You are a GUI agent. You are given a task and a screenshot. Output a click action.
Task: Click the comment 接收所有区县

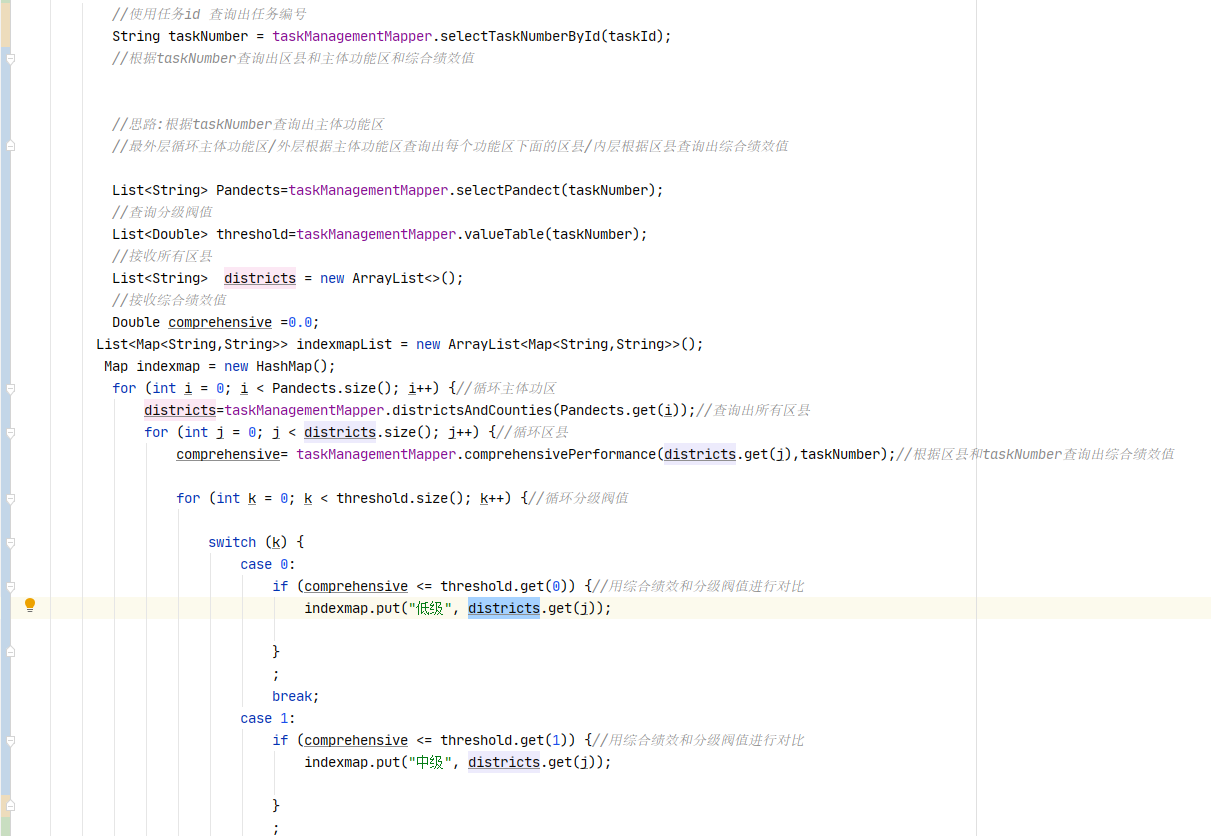click(x=162, y=256)
